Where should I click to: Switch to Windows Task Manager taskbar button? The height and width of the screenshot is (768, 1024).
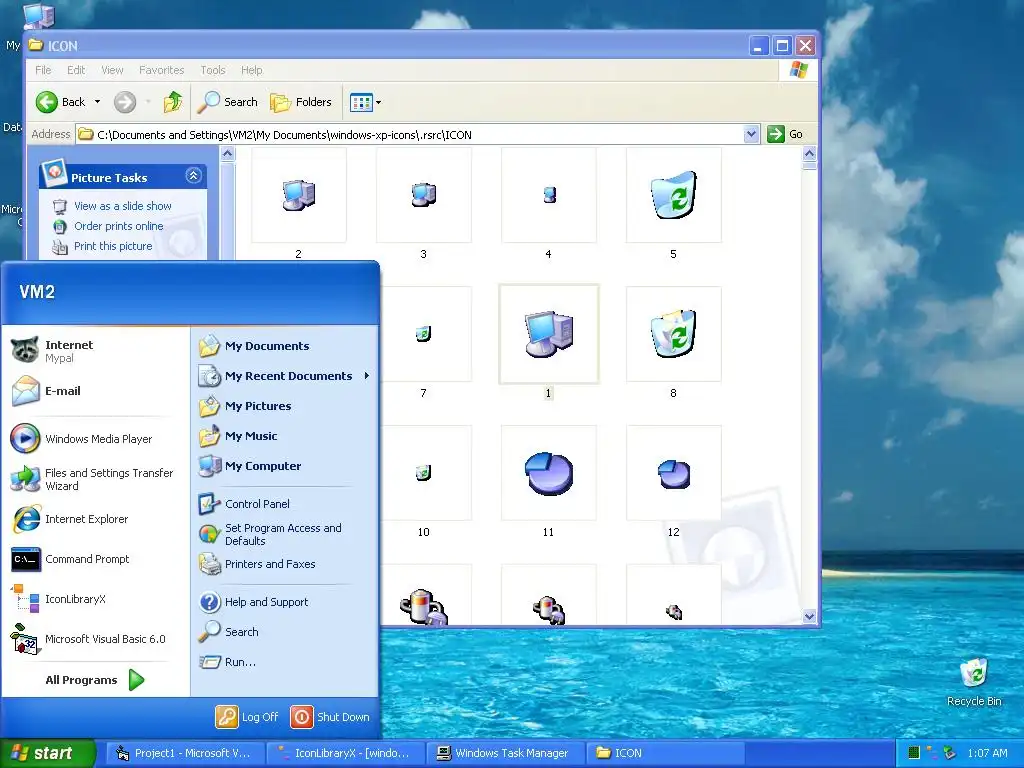pos(507,753)
